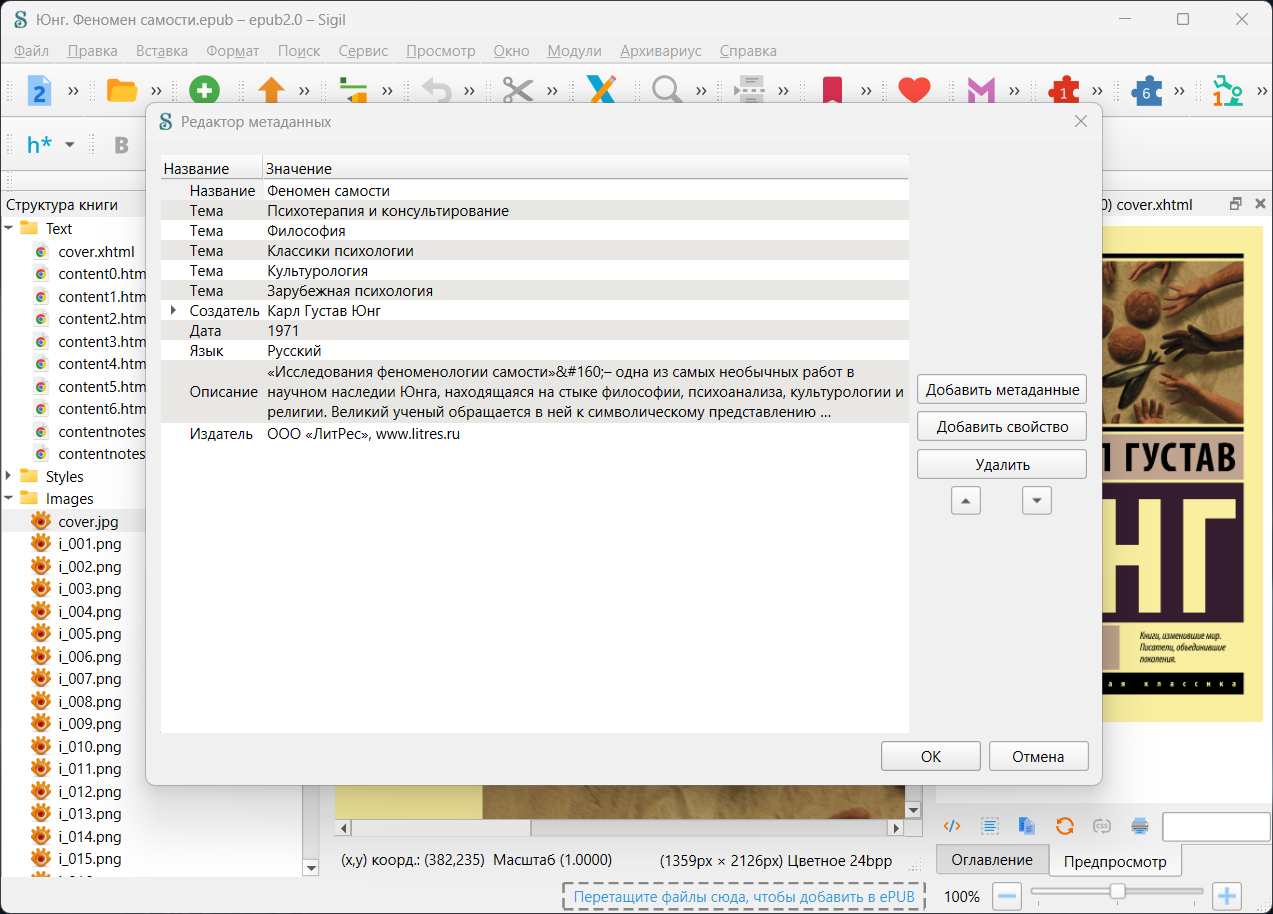Open the Формат menu
This screenshot has width=1273, height=914.
(x=233, y=51)
